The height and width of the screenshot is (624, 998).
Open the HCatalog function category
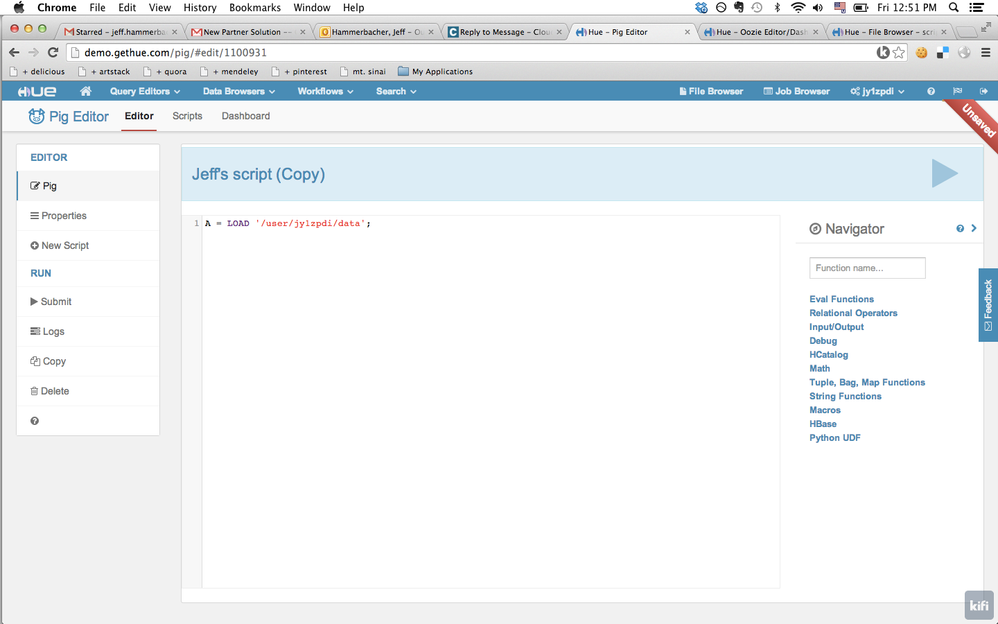828,355
